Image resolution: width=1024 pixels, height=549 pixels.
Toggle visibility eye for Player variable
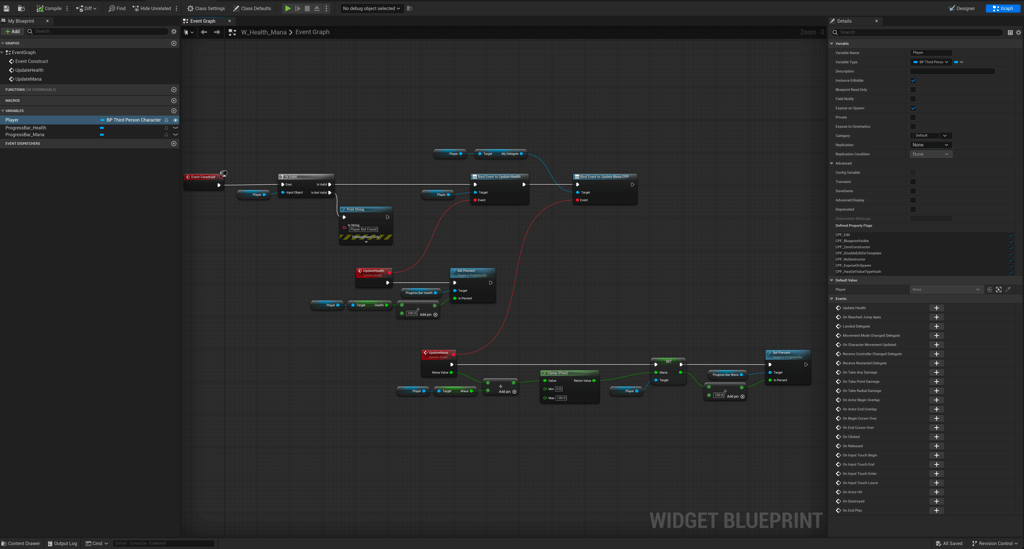click(x=175, y=120)
